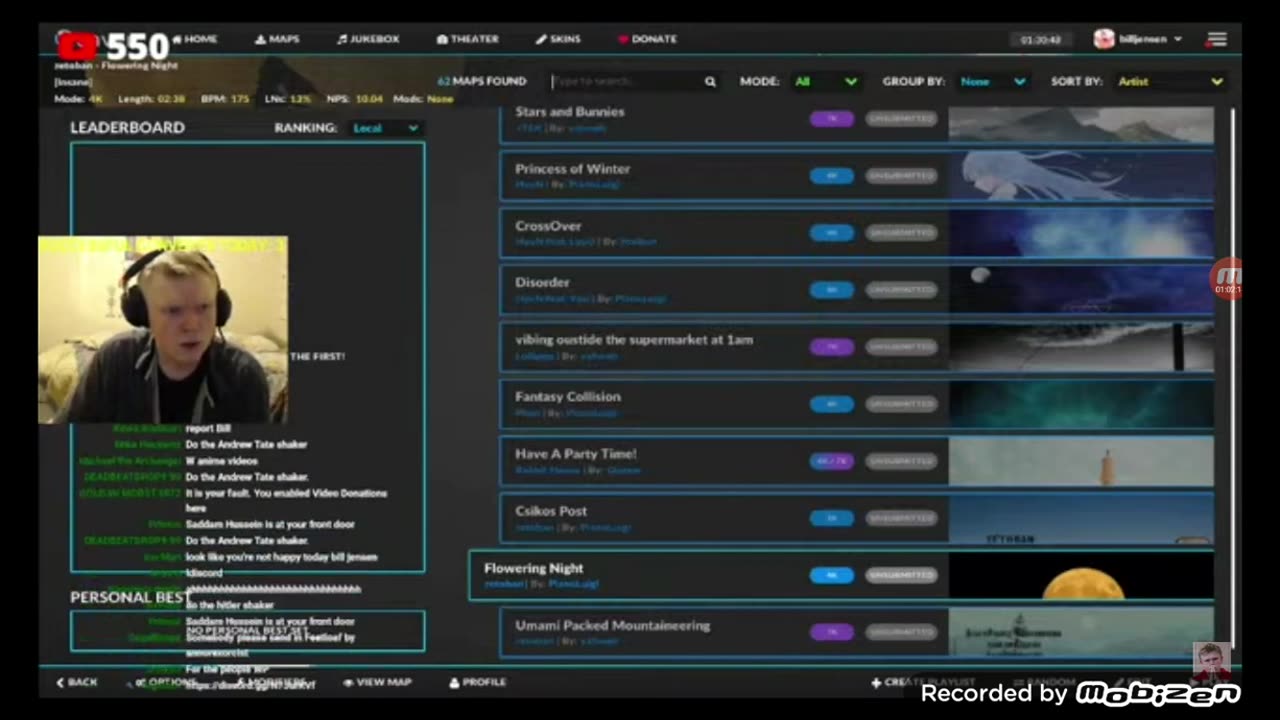Screen dimensions: 1280x720
Task: Select the CrossOver song title
Action: point(548,226)
